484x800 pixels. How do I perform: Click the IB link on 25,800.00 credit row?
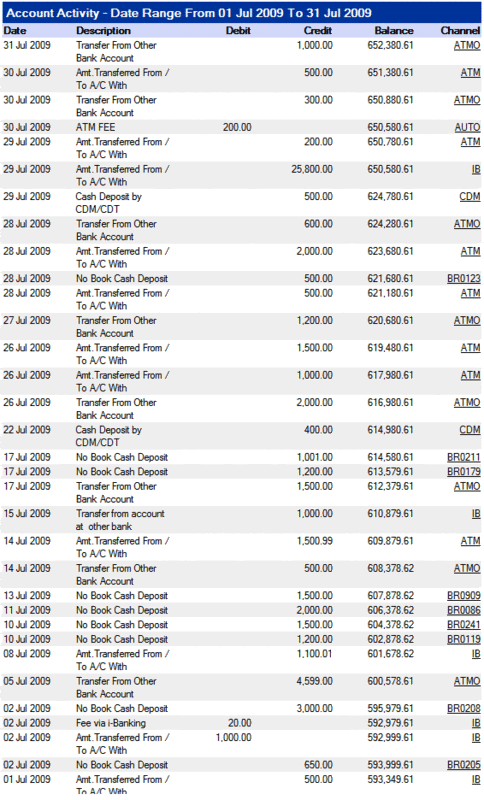(x=476, y=169)
